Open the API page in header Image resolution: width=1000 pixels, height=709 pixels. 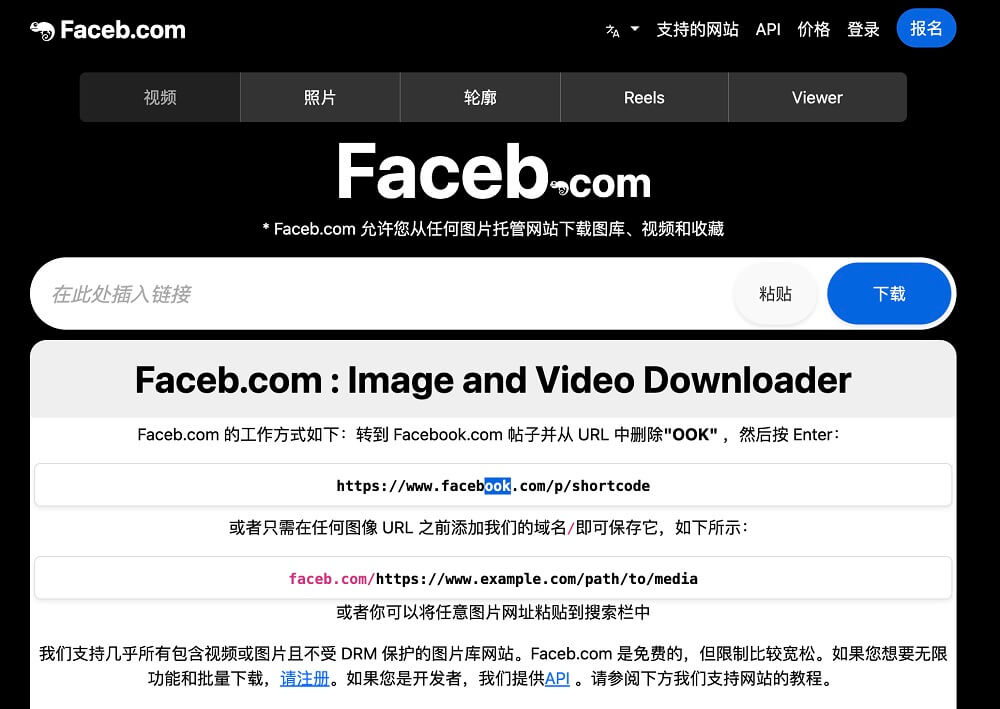(x=768, y=29)
